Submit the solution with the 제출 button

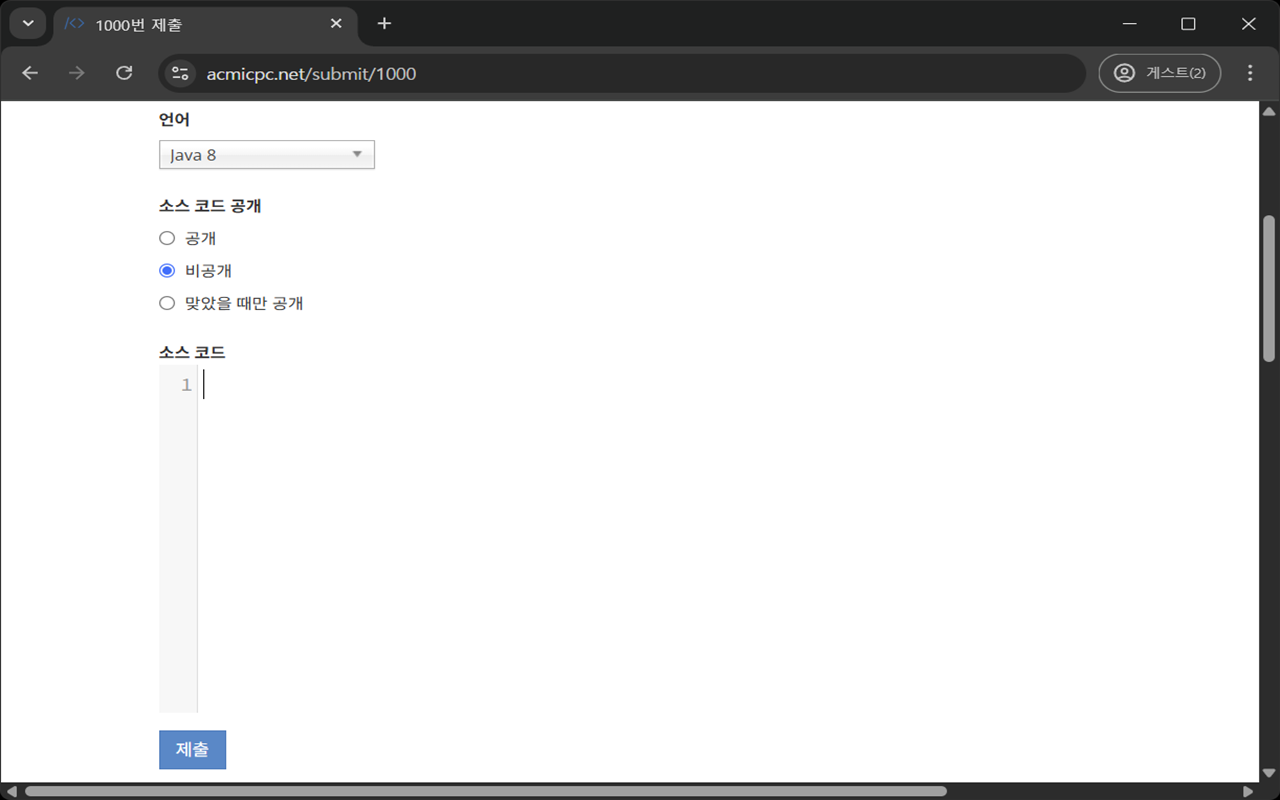click(x=192, y=749)
